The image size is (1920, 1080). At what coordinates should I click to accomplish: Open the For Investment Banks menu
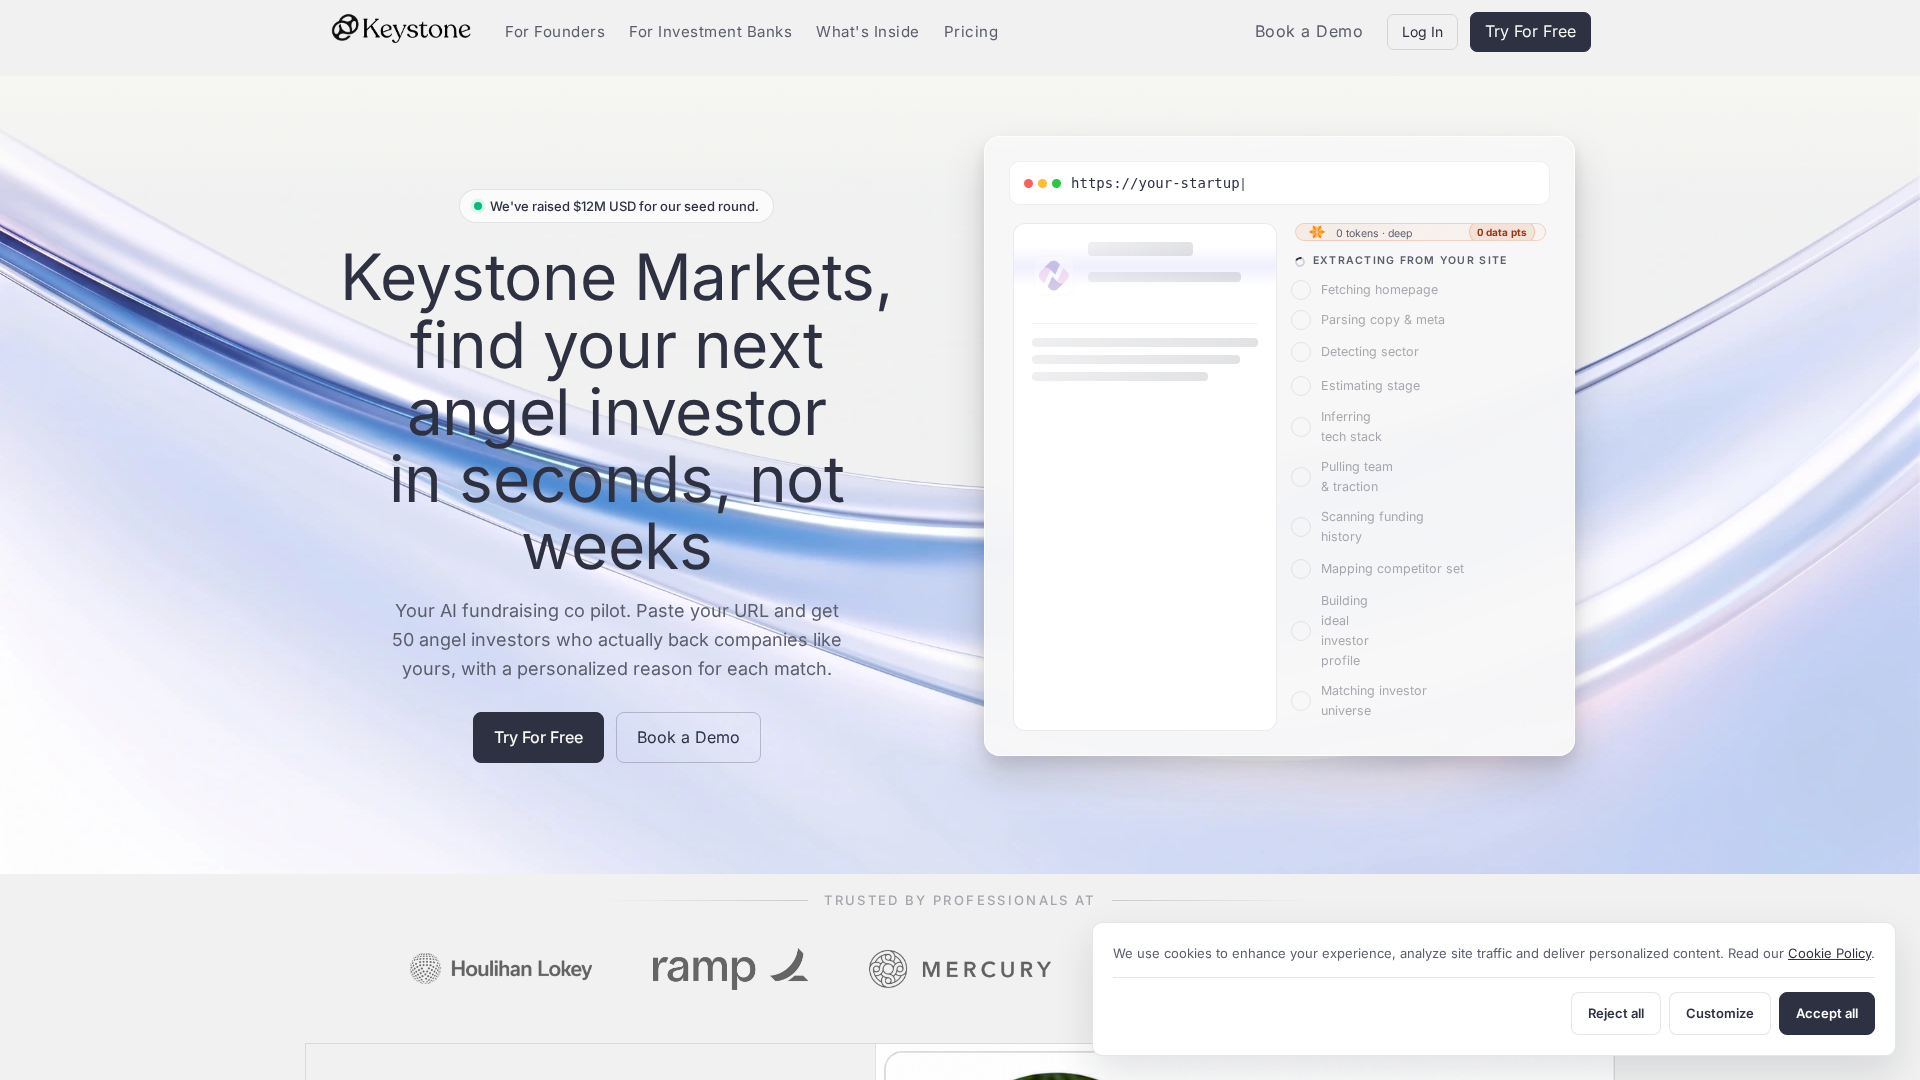[710, 32]
